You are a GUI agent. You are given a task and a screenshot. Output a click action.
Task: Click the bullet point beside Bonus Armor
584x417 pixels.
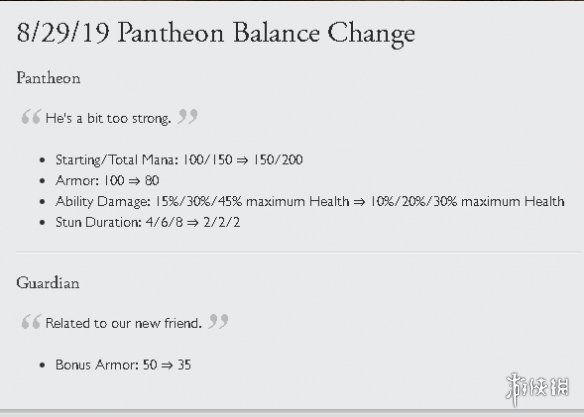coord(42,365)
